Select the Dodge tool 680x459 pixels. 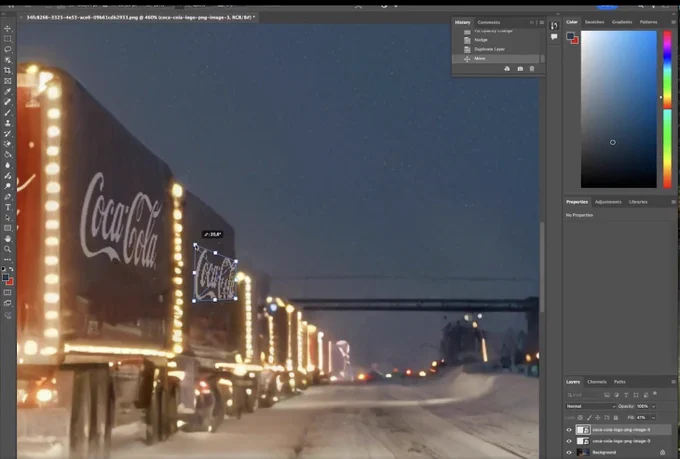[8, 186]
